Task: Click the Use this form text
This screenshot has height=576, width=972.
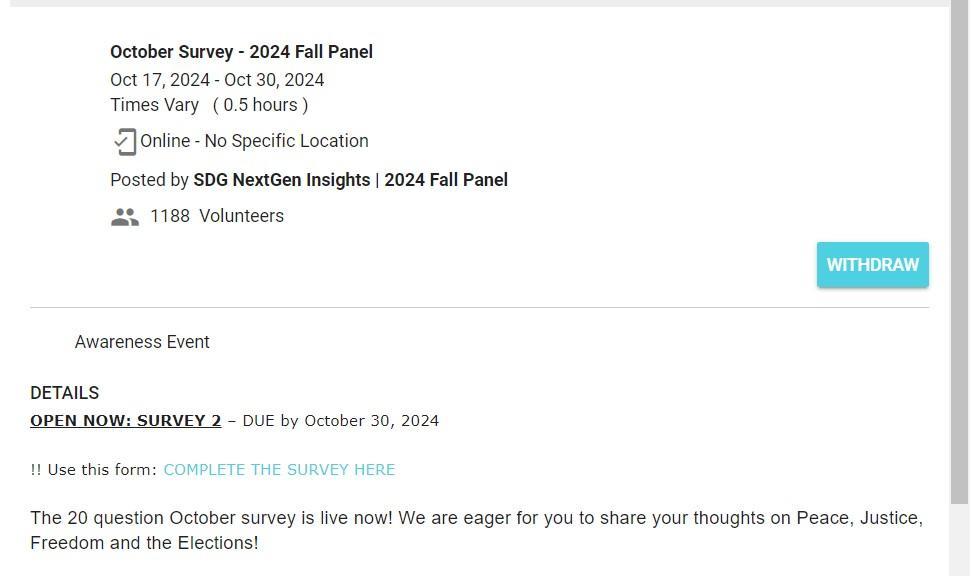Action: point(101,470)
